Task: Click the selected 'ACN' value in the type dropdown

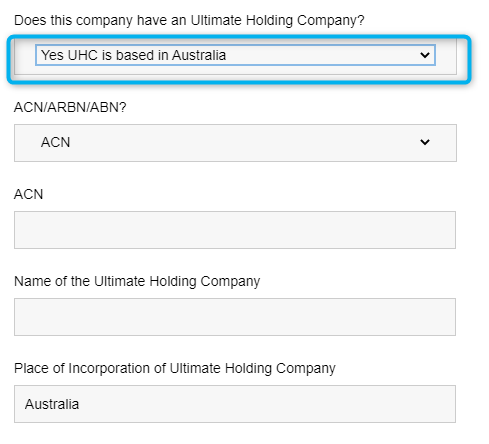Action: (56, 142)
